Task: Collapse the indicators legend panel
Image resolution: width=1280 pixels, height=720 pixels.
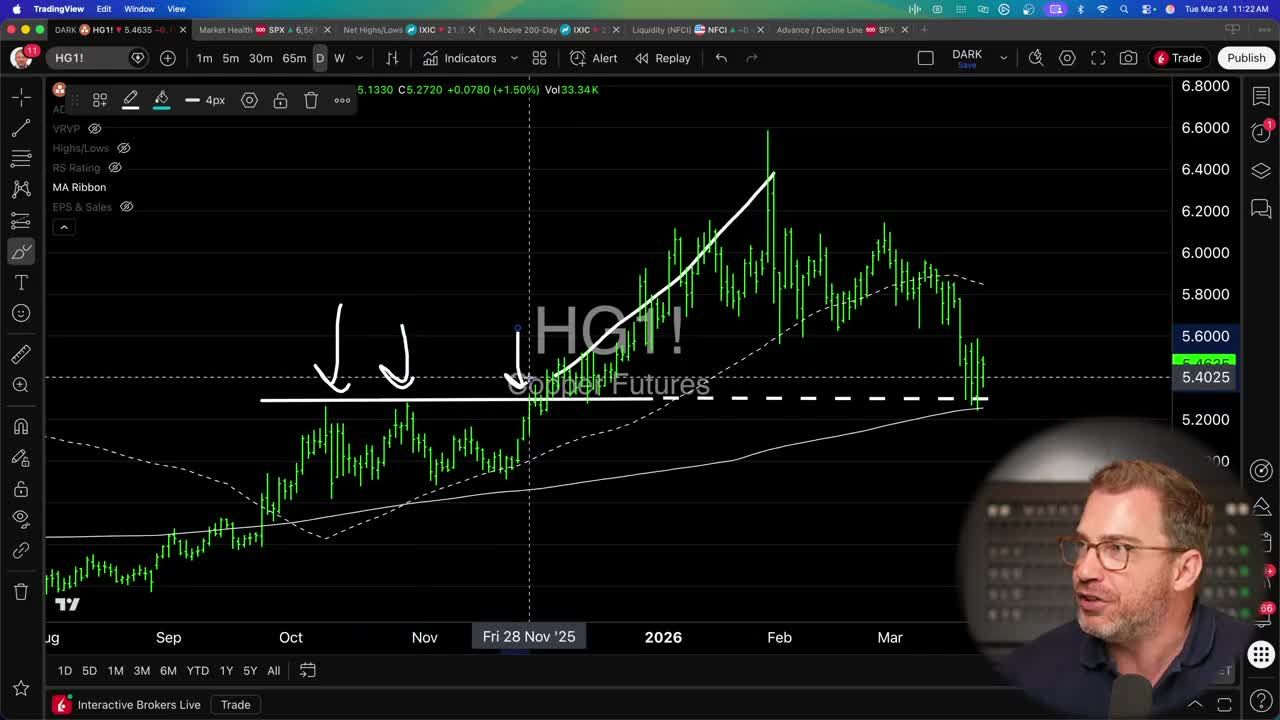Action: point(64,226)
